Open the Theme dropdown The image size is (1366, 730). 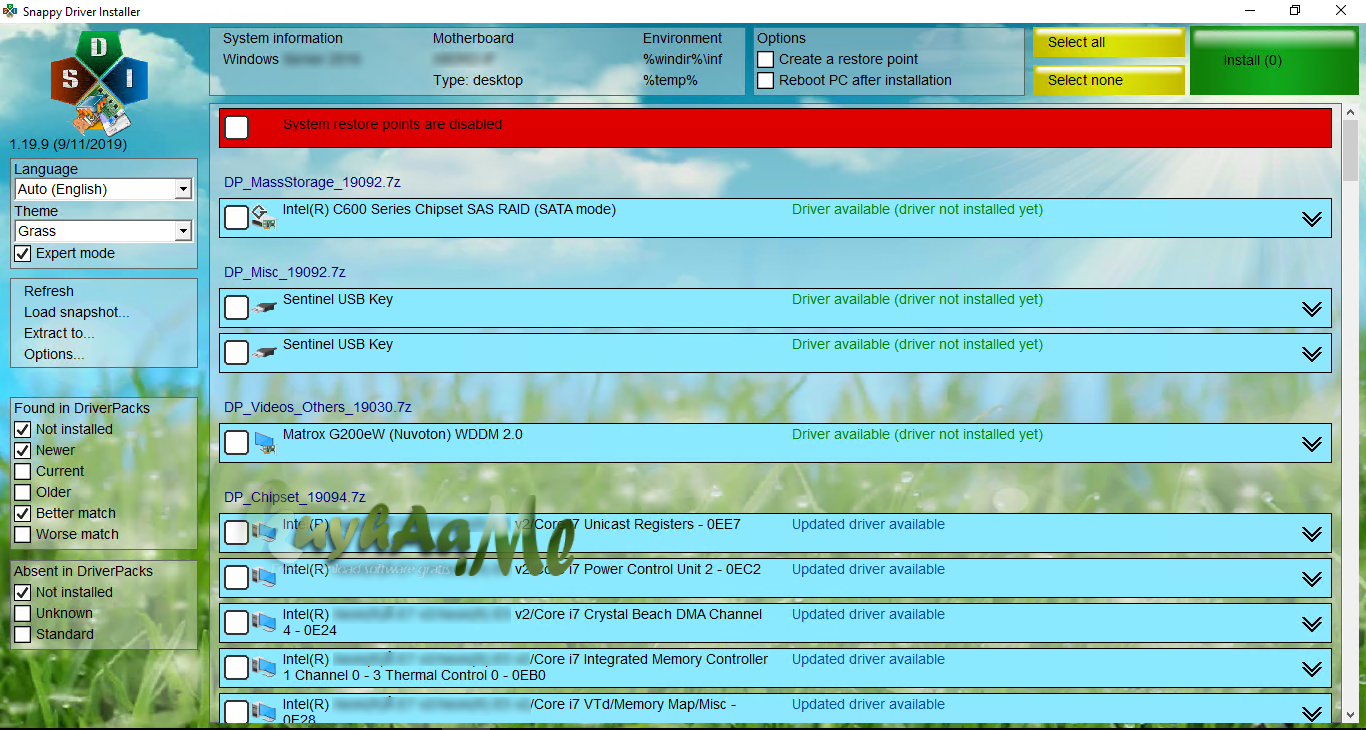[x=183, y=231]
